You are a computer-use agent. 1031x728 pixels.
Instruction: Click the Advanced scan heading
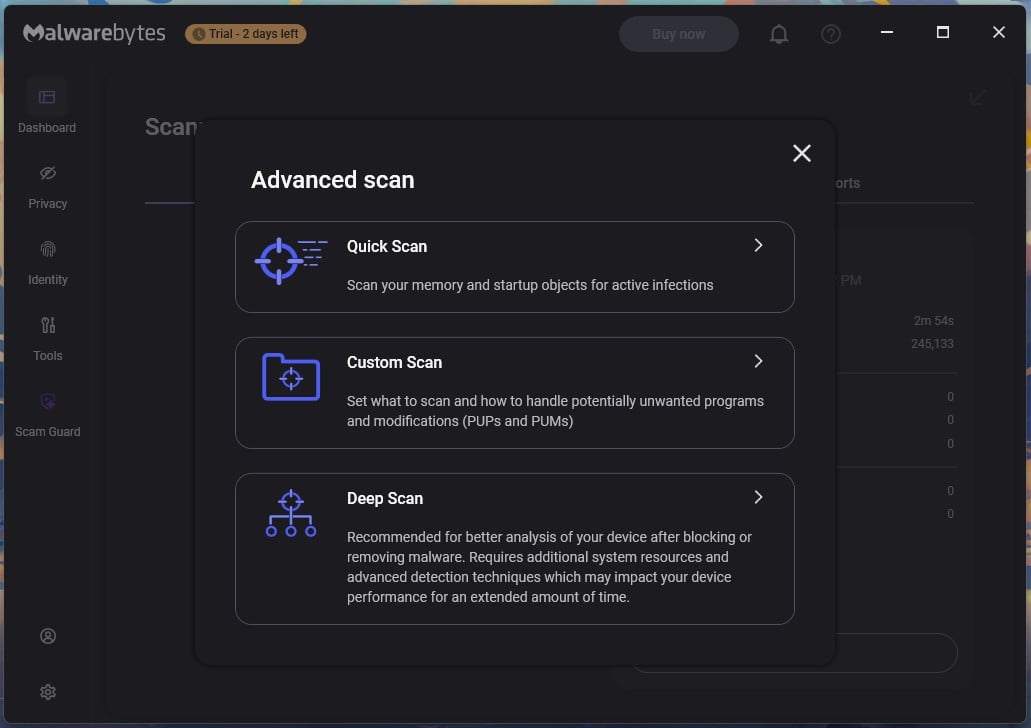click(333, 180)
